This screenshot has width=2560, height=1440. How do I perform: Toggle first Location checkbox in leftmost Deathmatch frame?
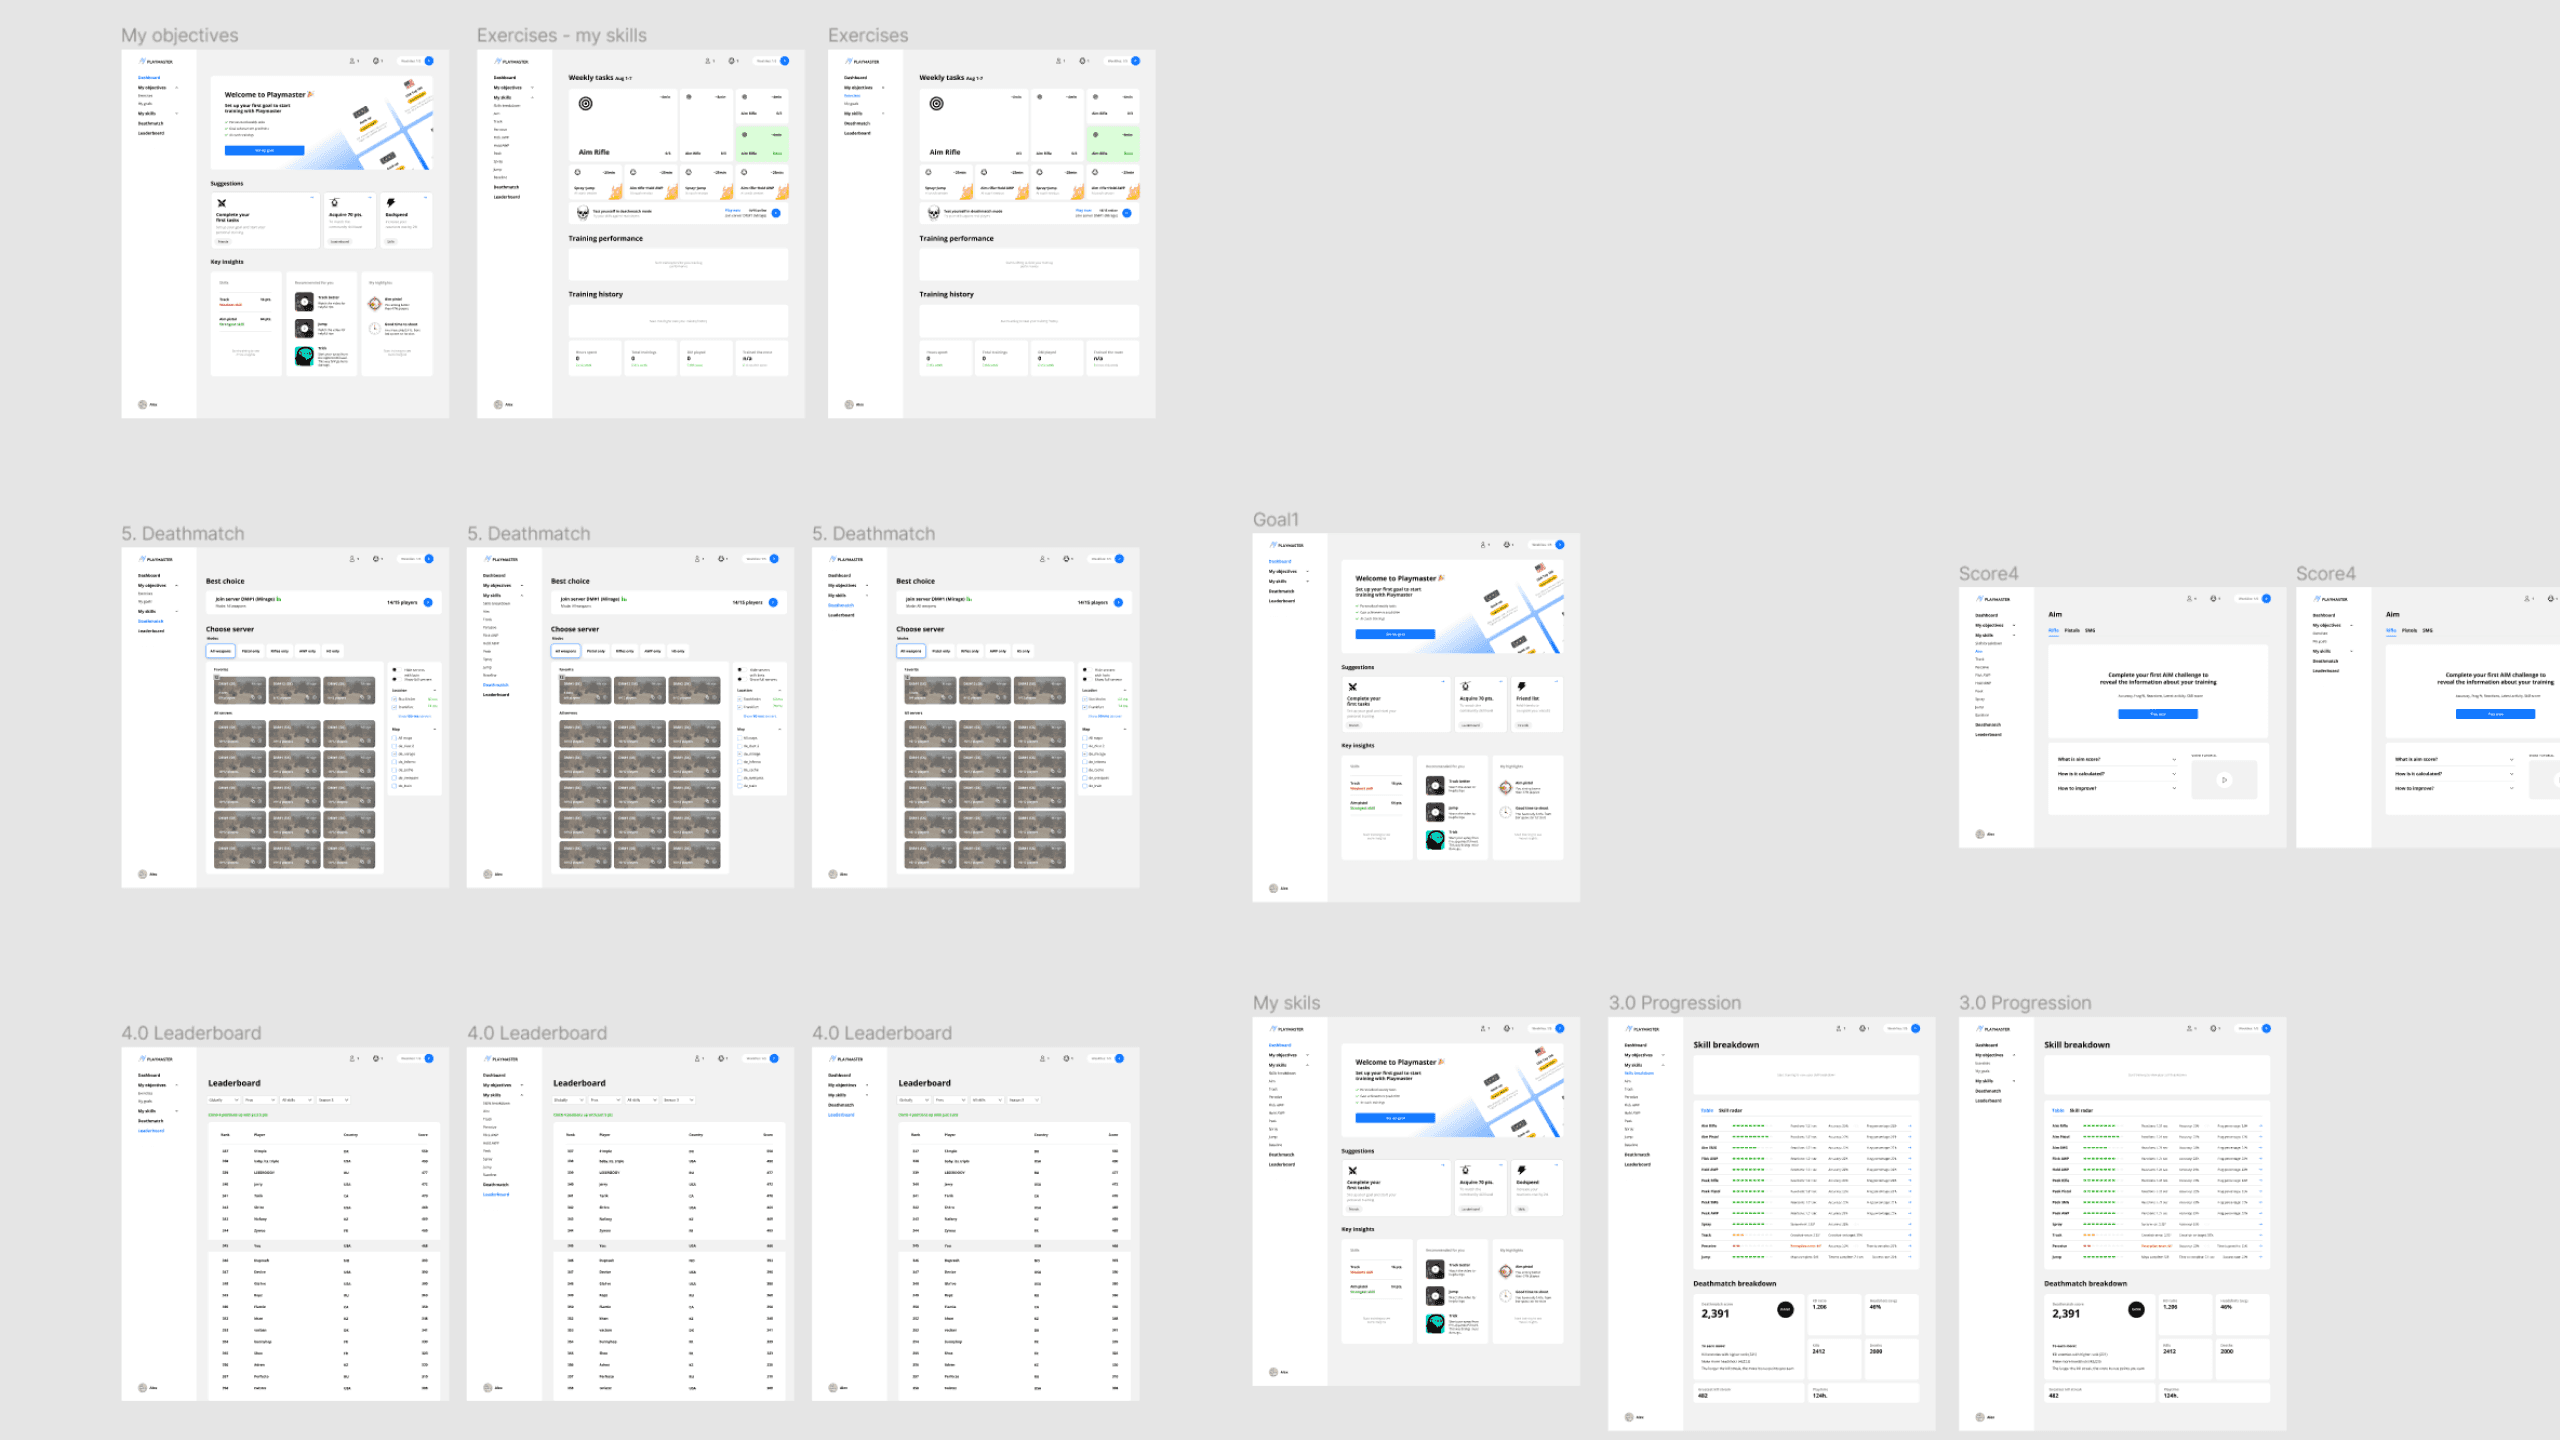[x=395, y=699]
